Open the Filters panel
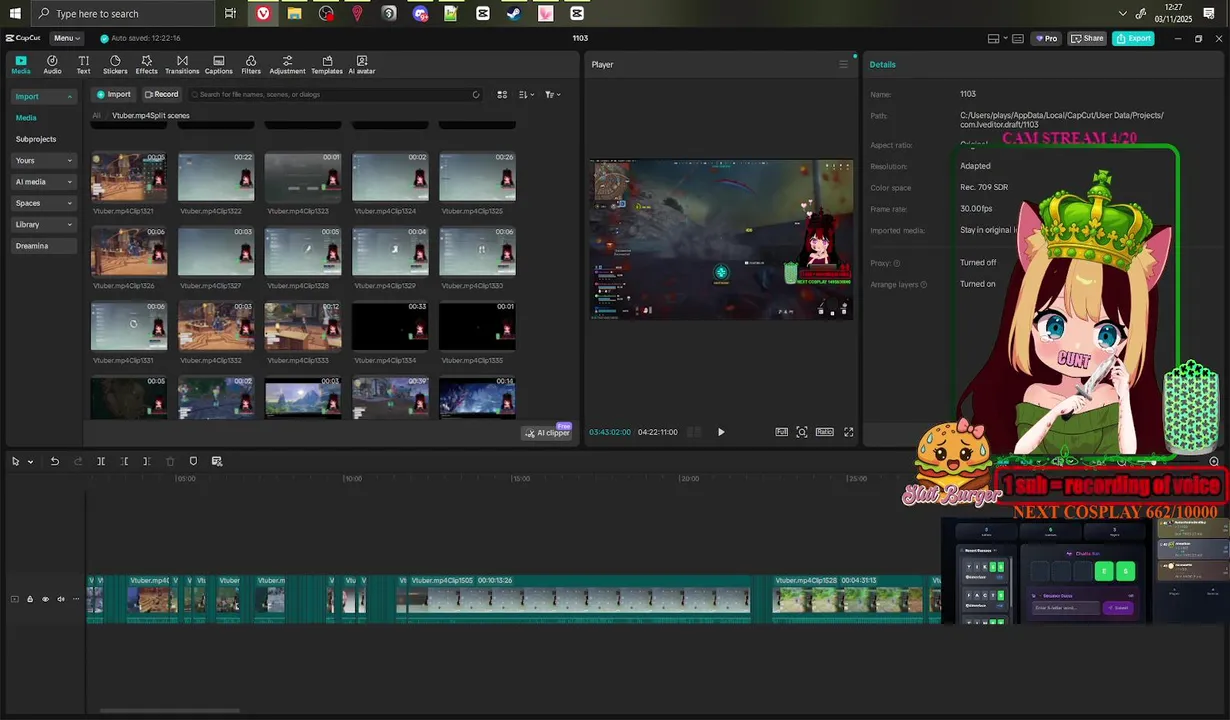The width and height of the screenshot is (1230, 720). [x=251, y=65]
